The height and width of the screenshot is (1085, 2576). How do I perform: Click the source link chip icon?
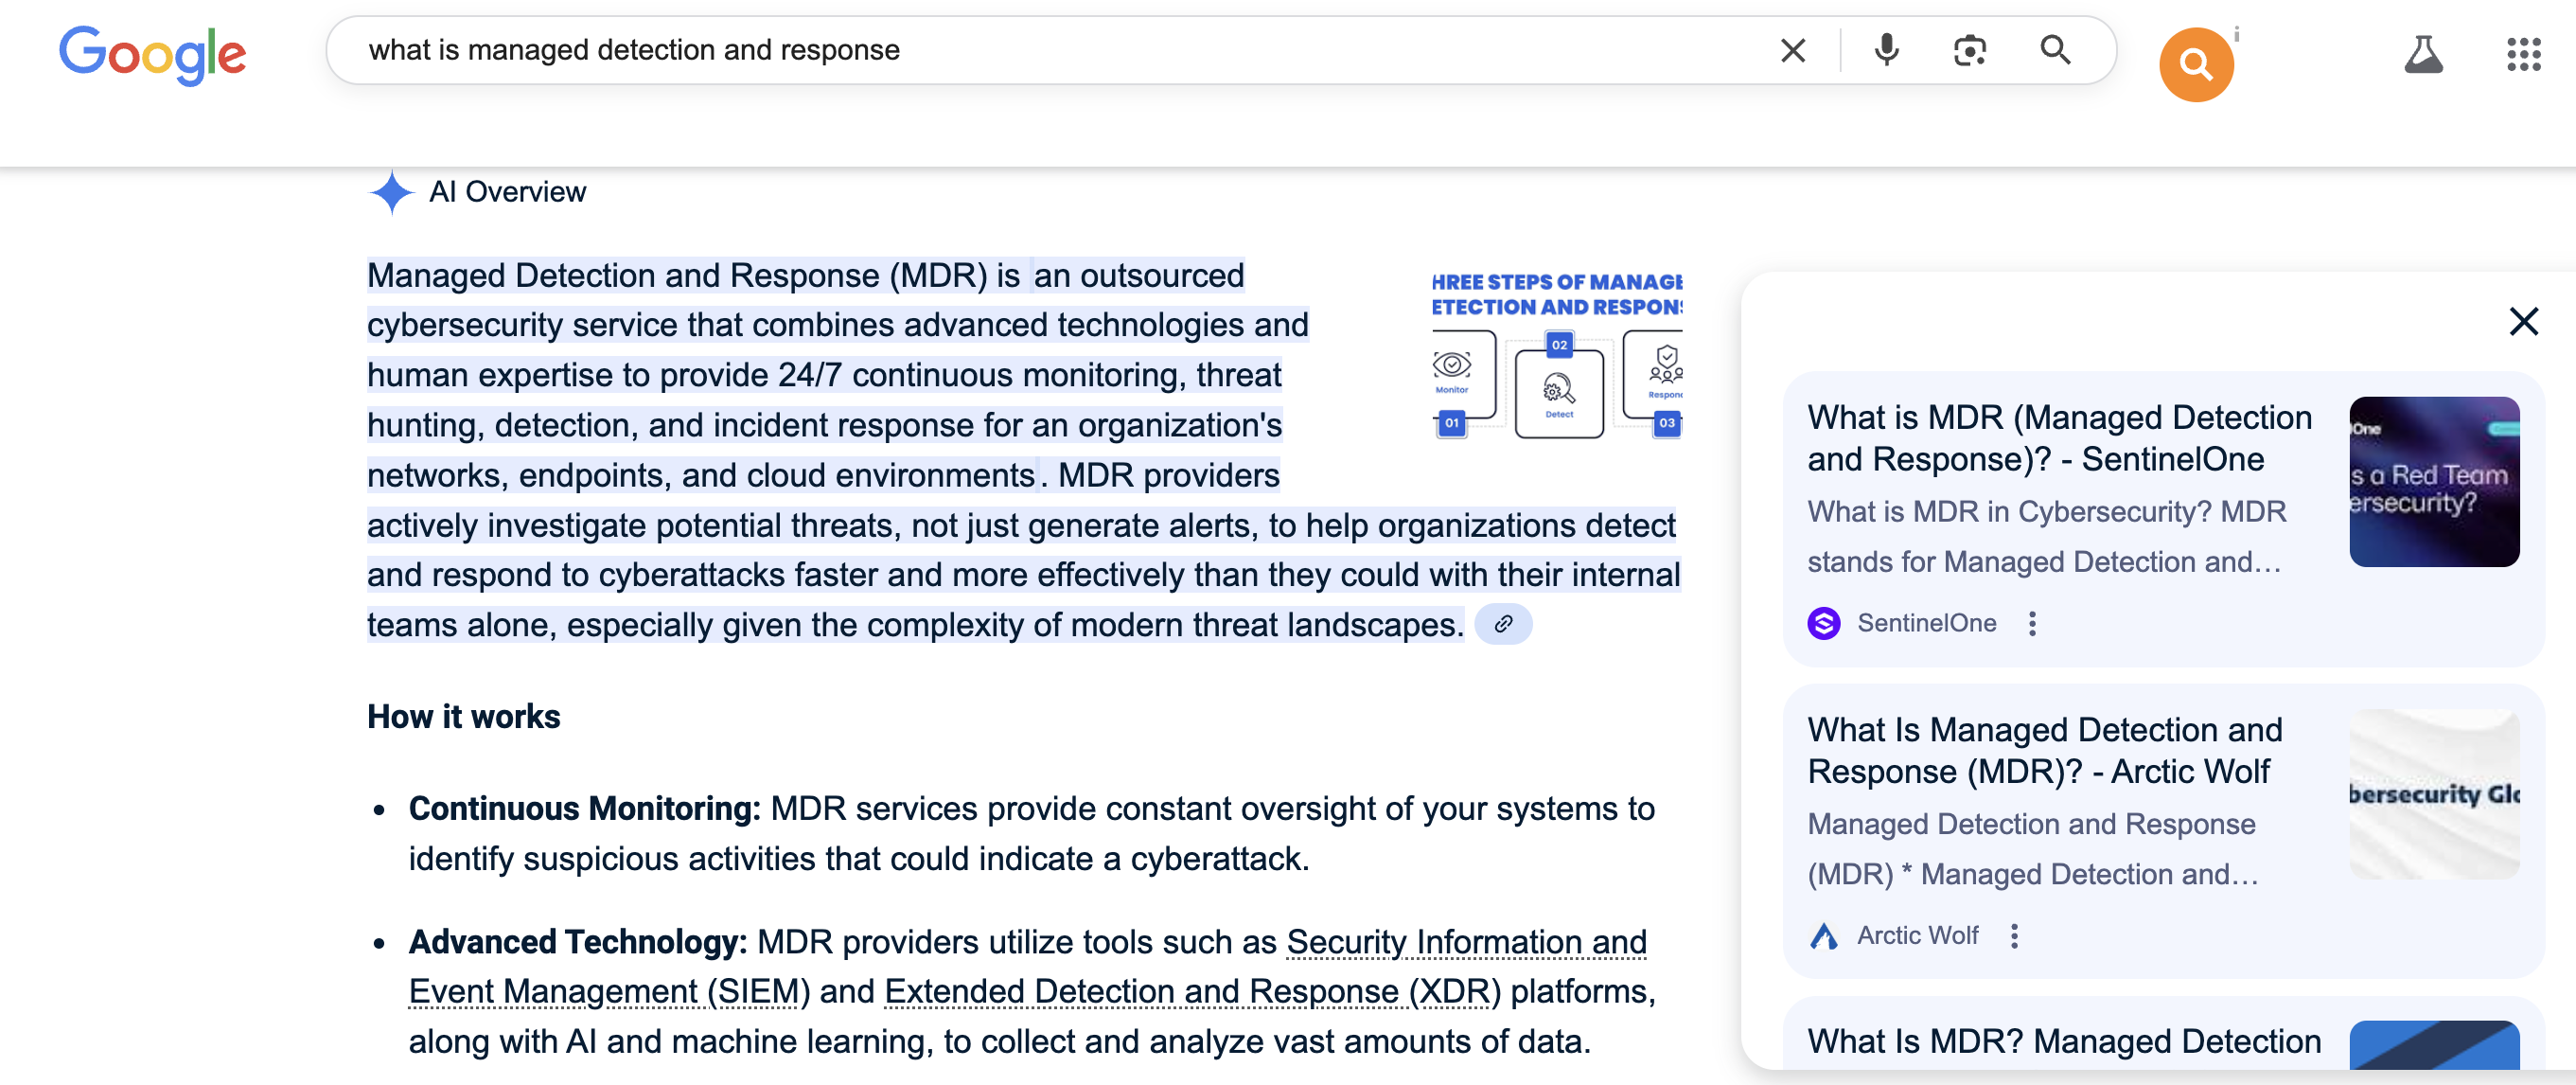(1502, 625)
